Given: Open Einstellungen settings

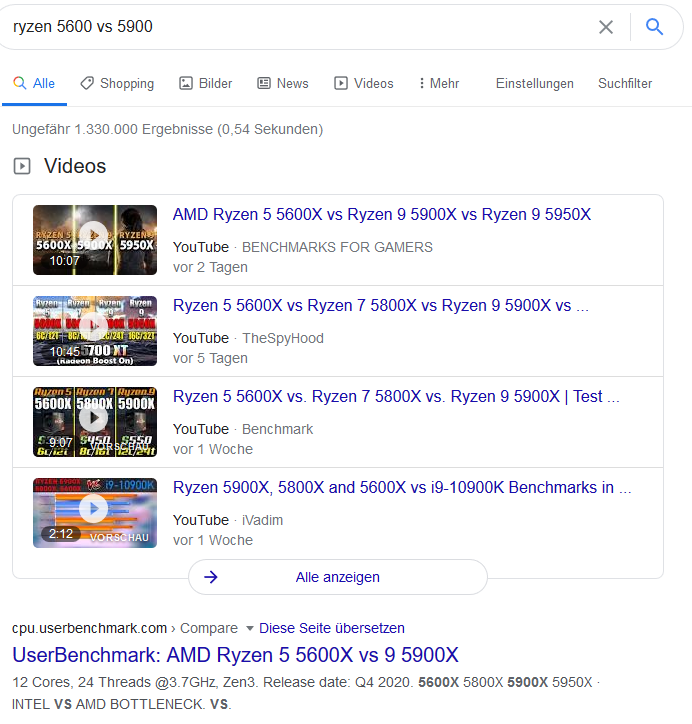Looking at the screenshot, I should point(535,84).
